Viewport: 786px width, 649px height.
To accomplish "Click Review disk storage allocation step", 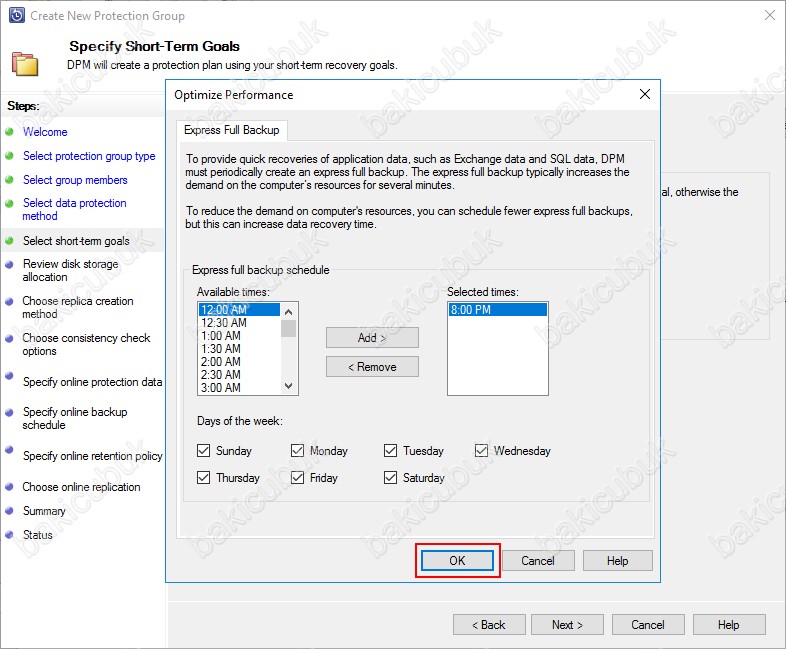I will click(x=70, y=271).
